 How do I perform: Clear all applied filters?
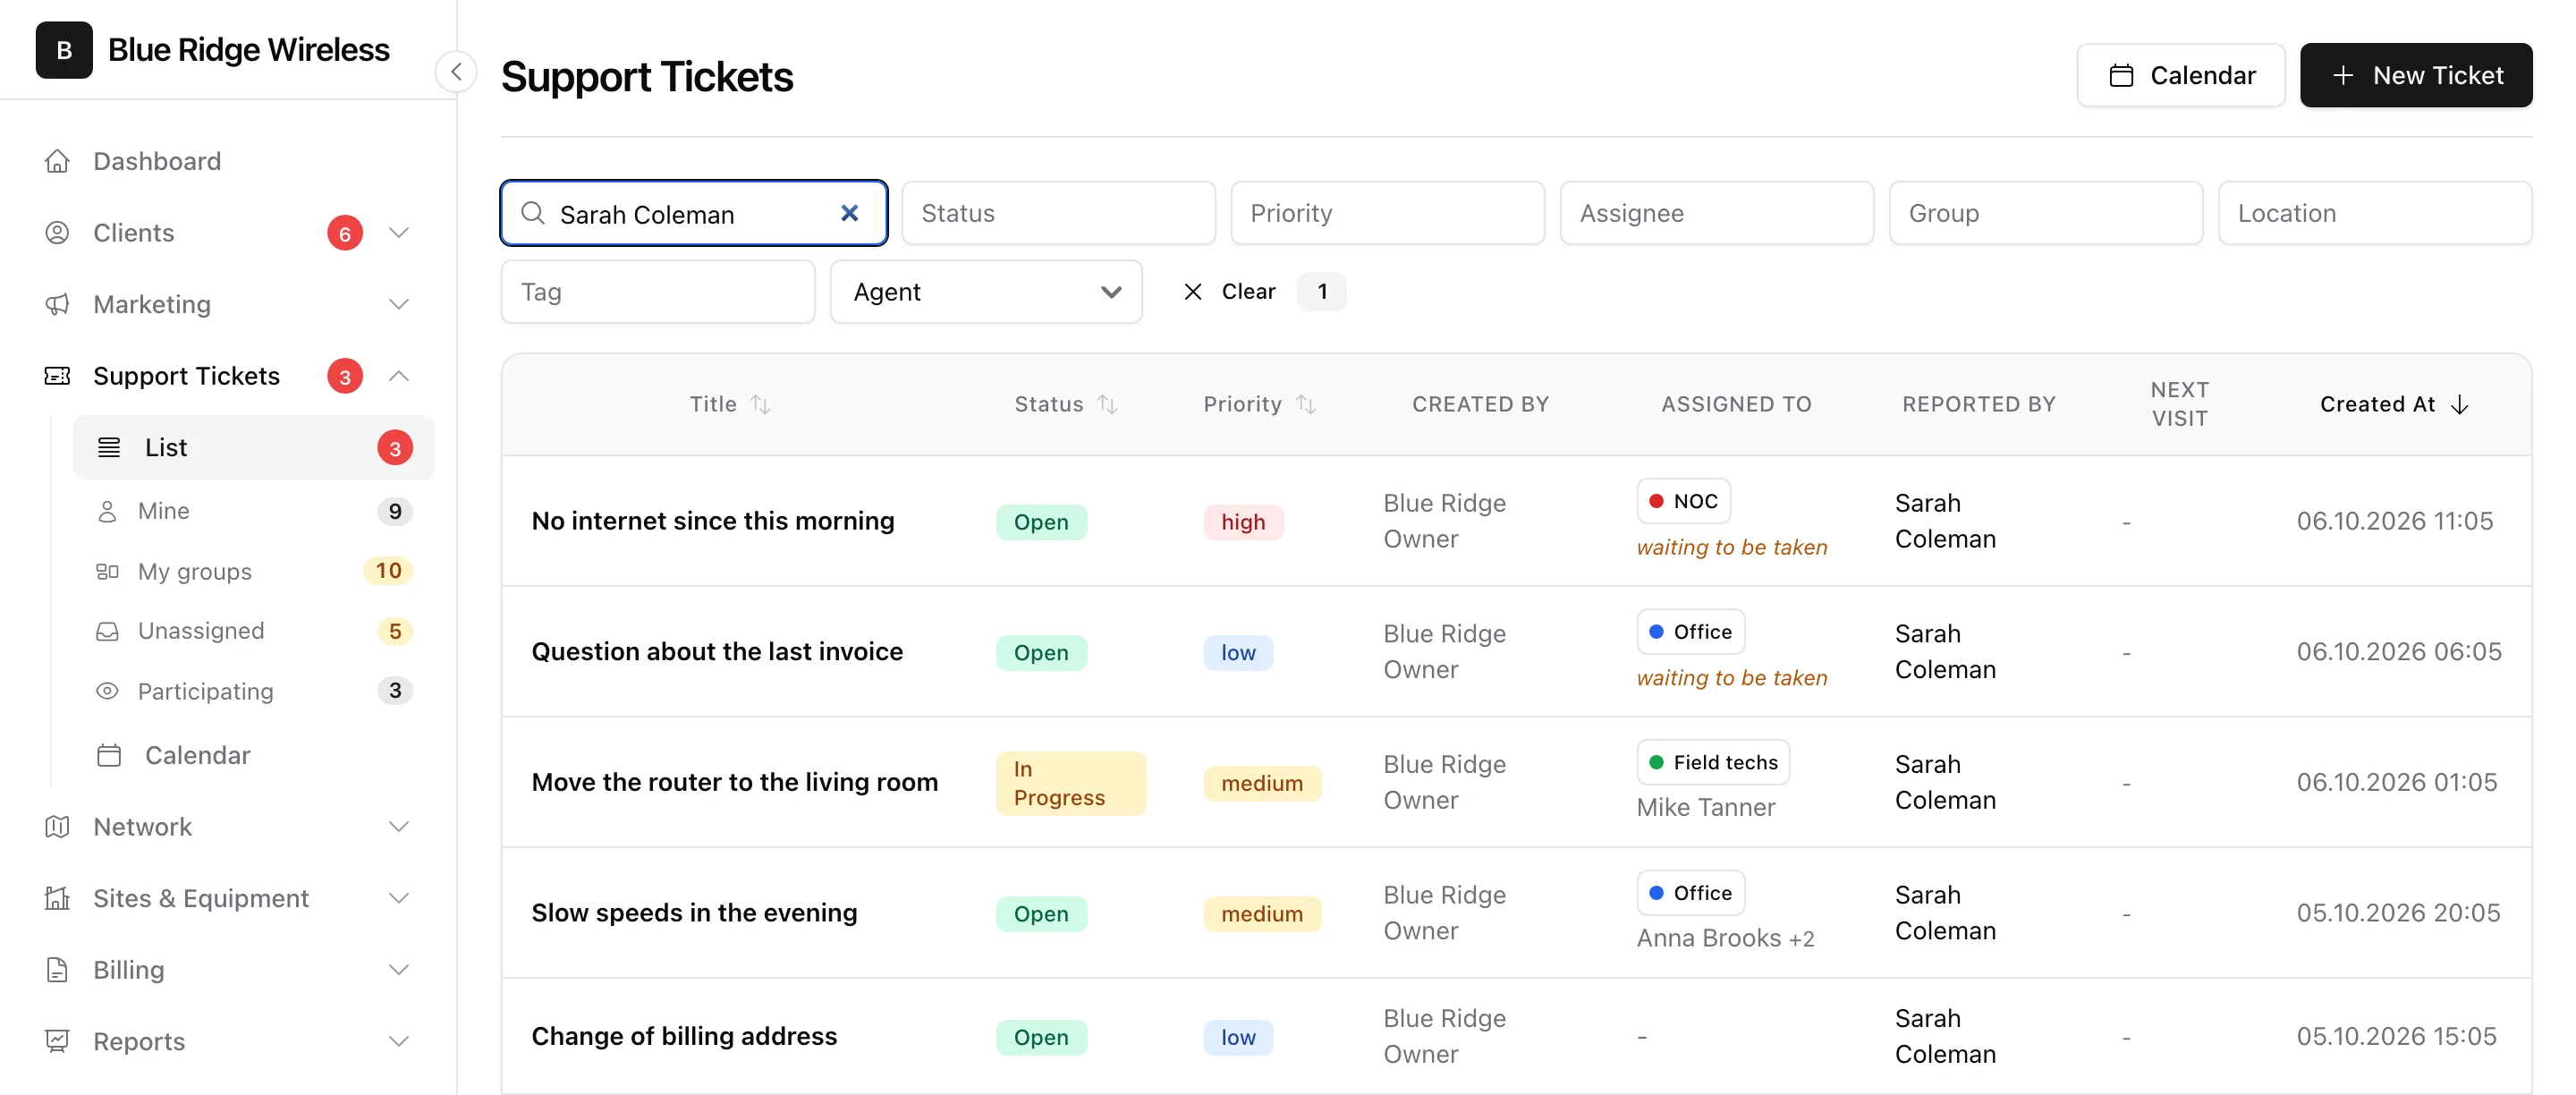1230,292
